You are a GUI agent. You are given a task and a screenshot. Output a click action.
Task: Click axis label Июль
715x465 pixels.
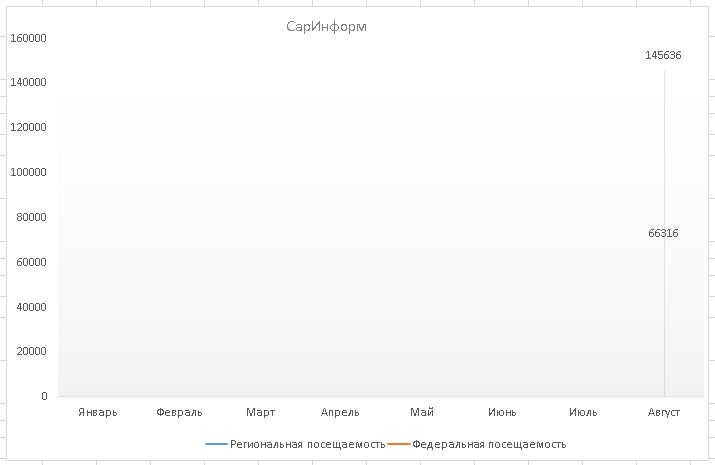click(x=583, y=412)
